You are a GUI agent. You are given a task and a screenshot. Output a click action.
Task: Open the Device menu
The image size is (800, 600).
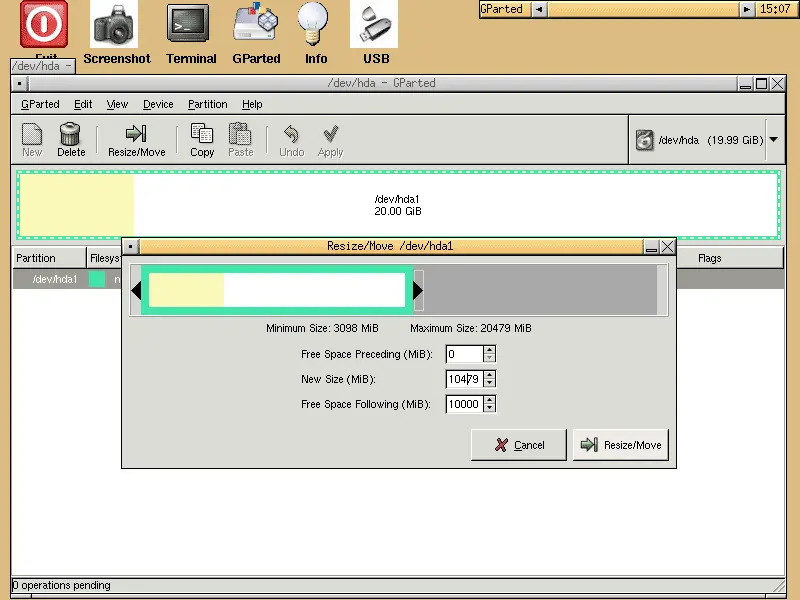click(x=158, y=104)
